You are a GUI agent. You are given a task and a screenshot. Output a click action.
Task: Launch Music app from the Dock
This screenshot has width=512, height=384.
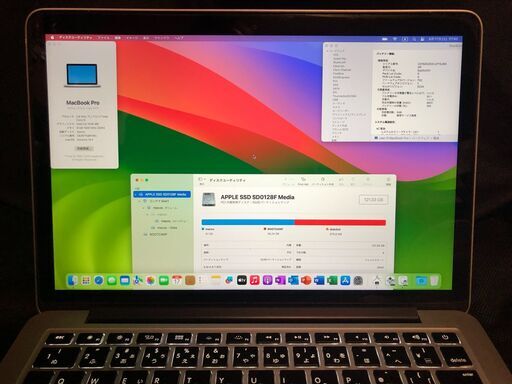pos(255,281)
